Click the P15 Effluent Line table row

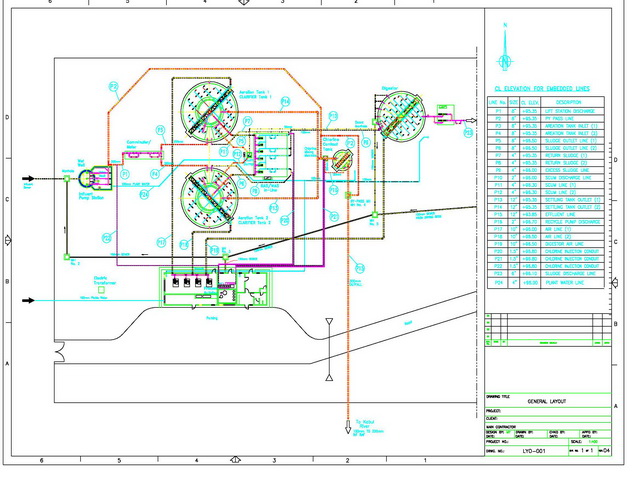546,216
